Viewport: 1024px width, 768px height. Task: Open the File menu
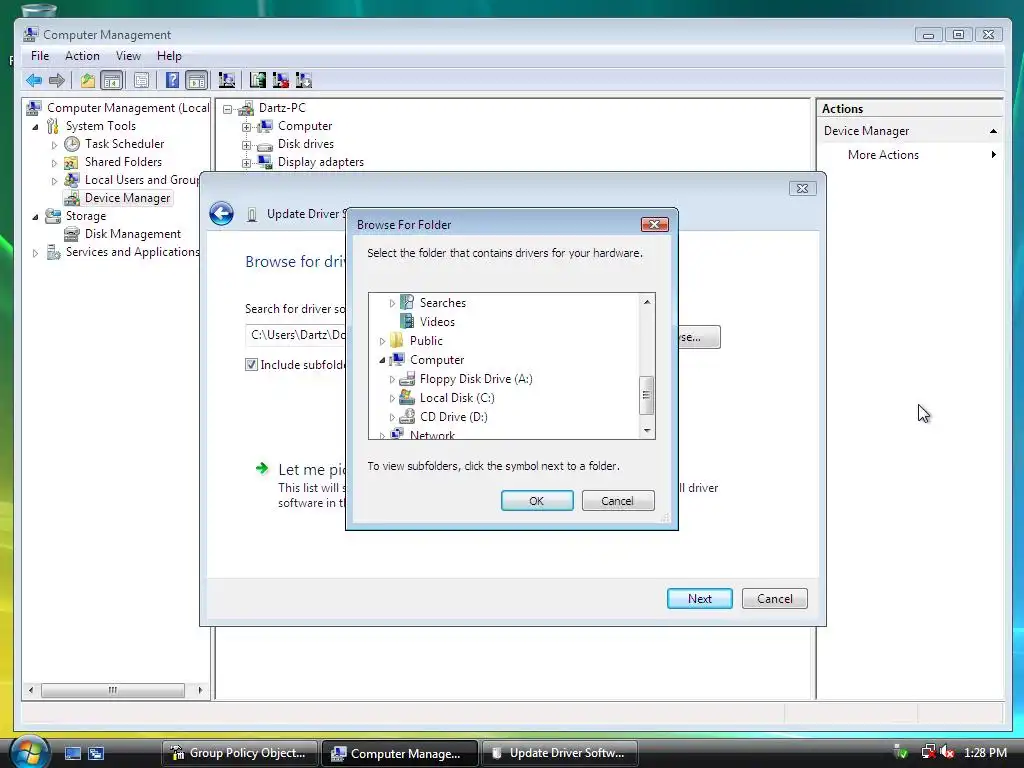[40, 56]
